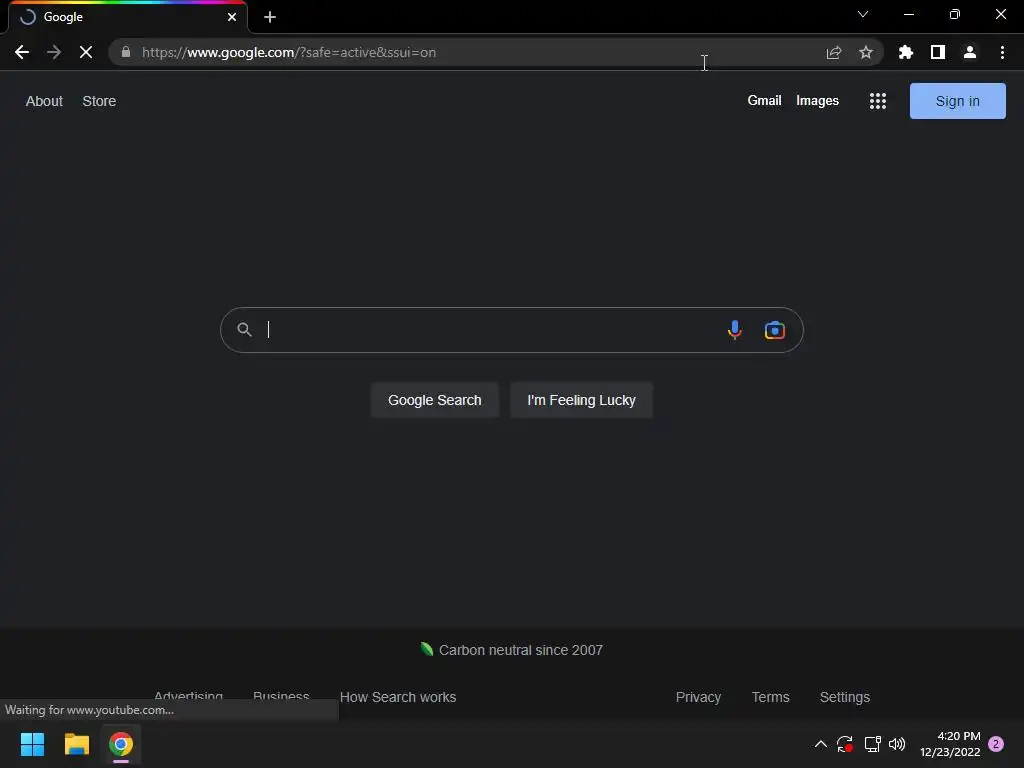Click the Sign in button

[x=957, y=101]
